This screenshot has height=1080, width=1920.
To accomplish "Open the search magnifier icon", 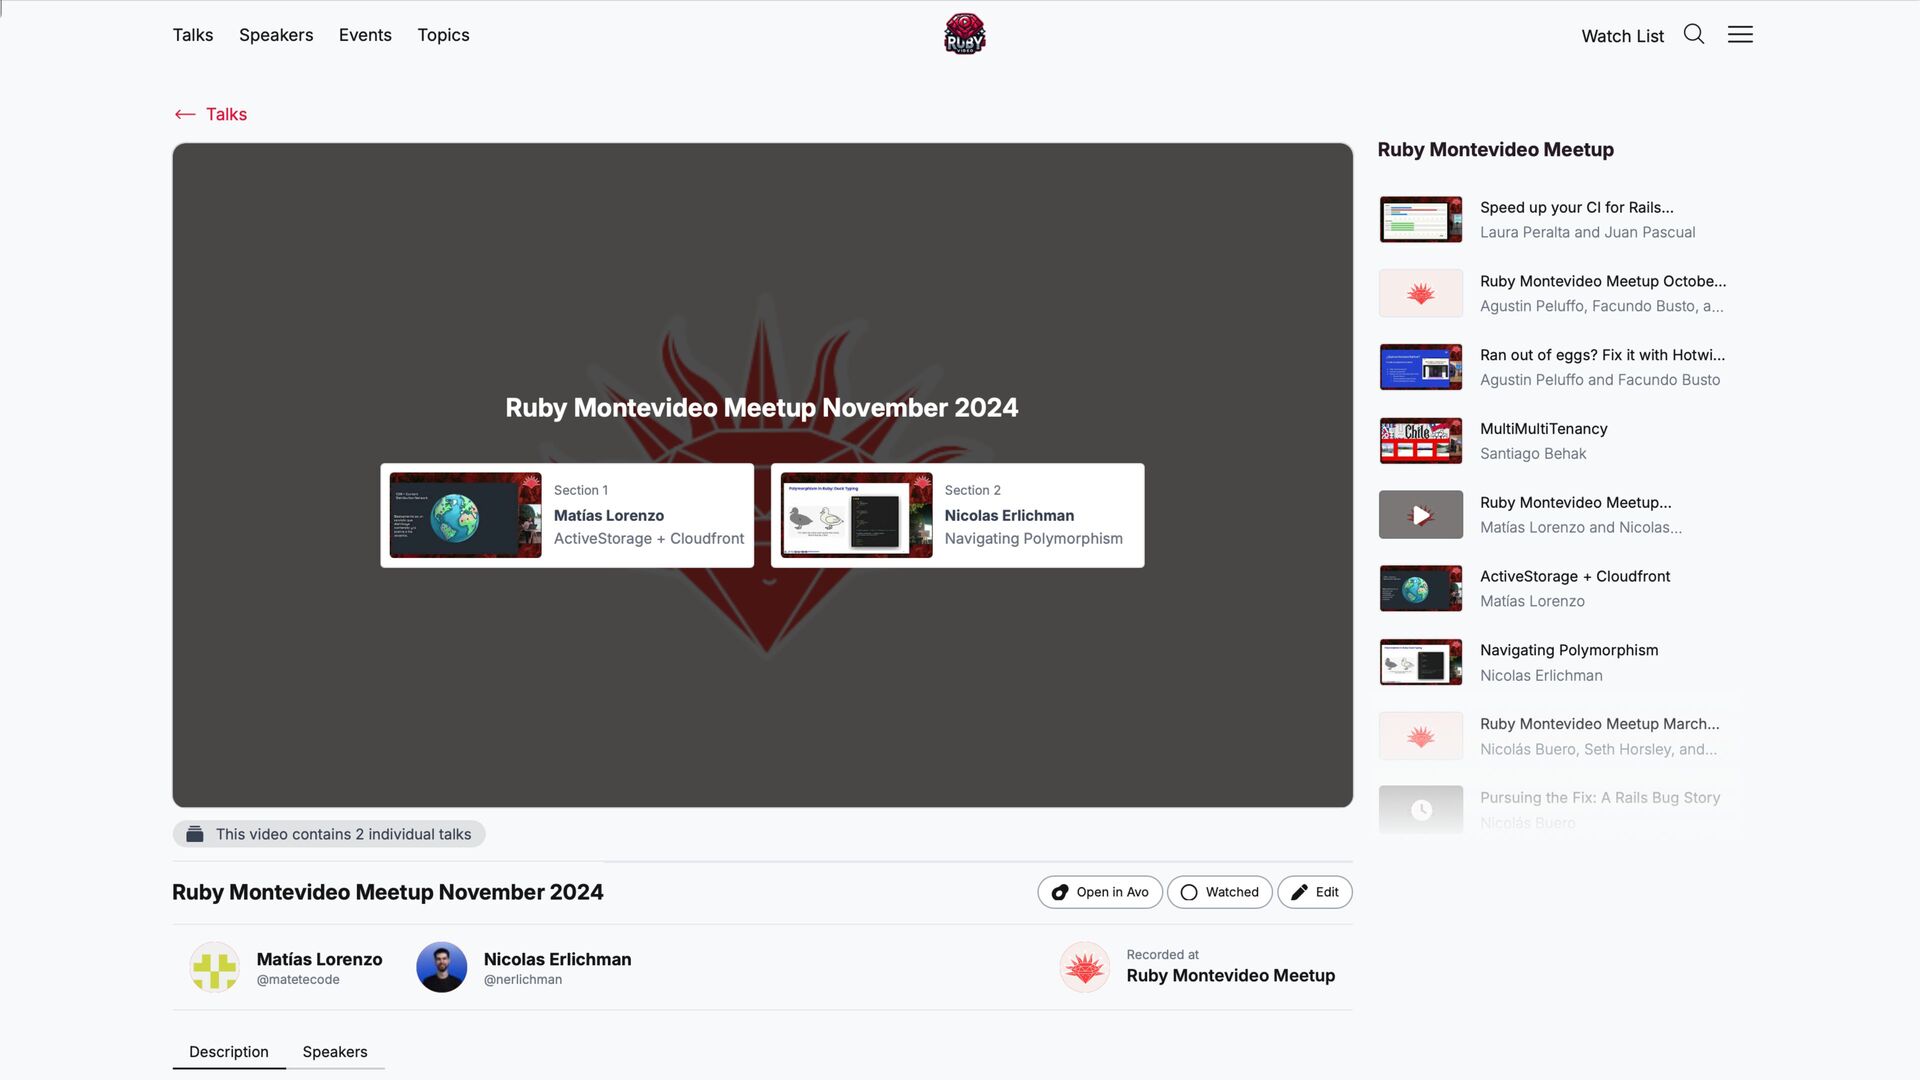I will pos(1693,34).
